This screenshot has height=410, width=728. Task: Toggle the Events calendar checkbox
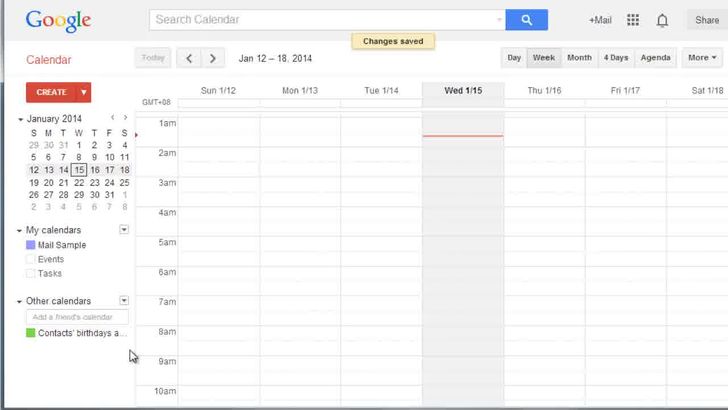31,259
